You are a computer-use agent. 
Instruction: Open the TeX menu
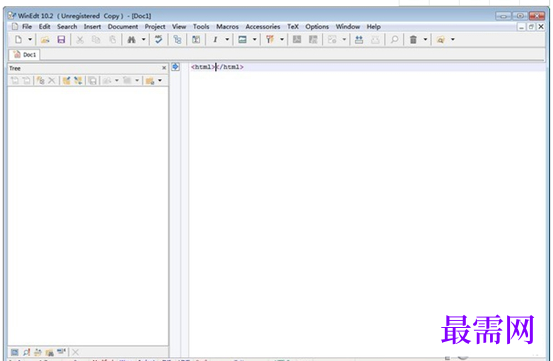293,26
